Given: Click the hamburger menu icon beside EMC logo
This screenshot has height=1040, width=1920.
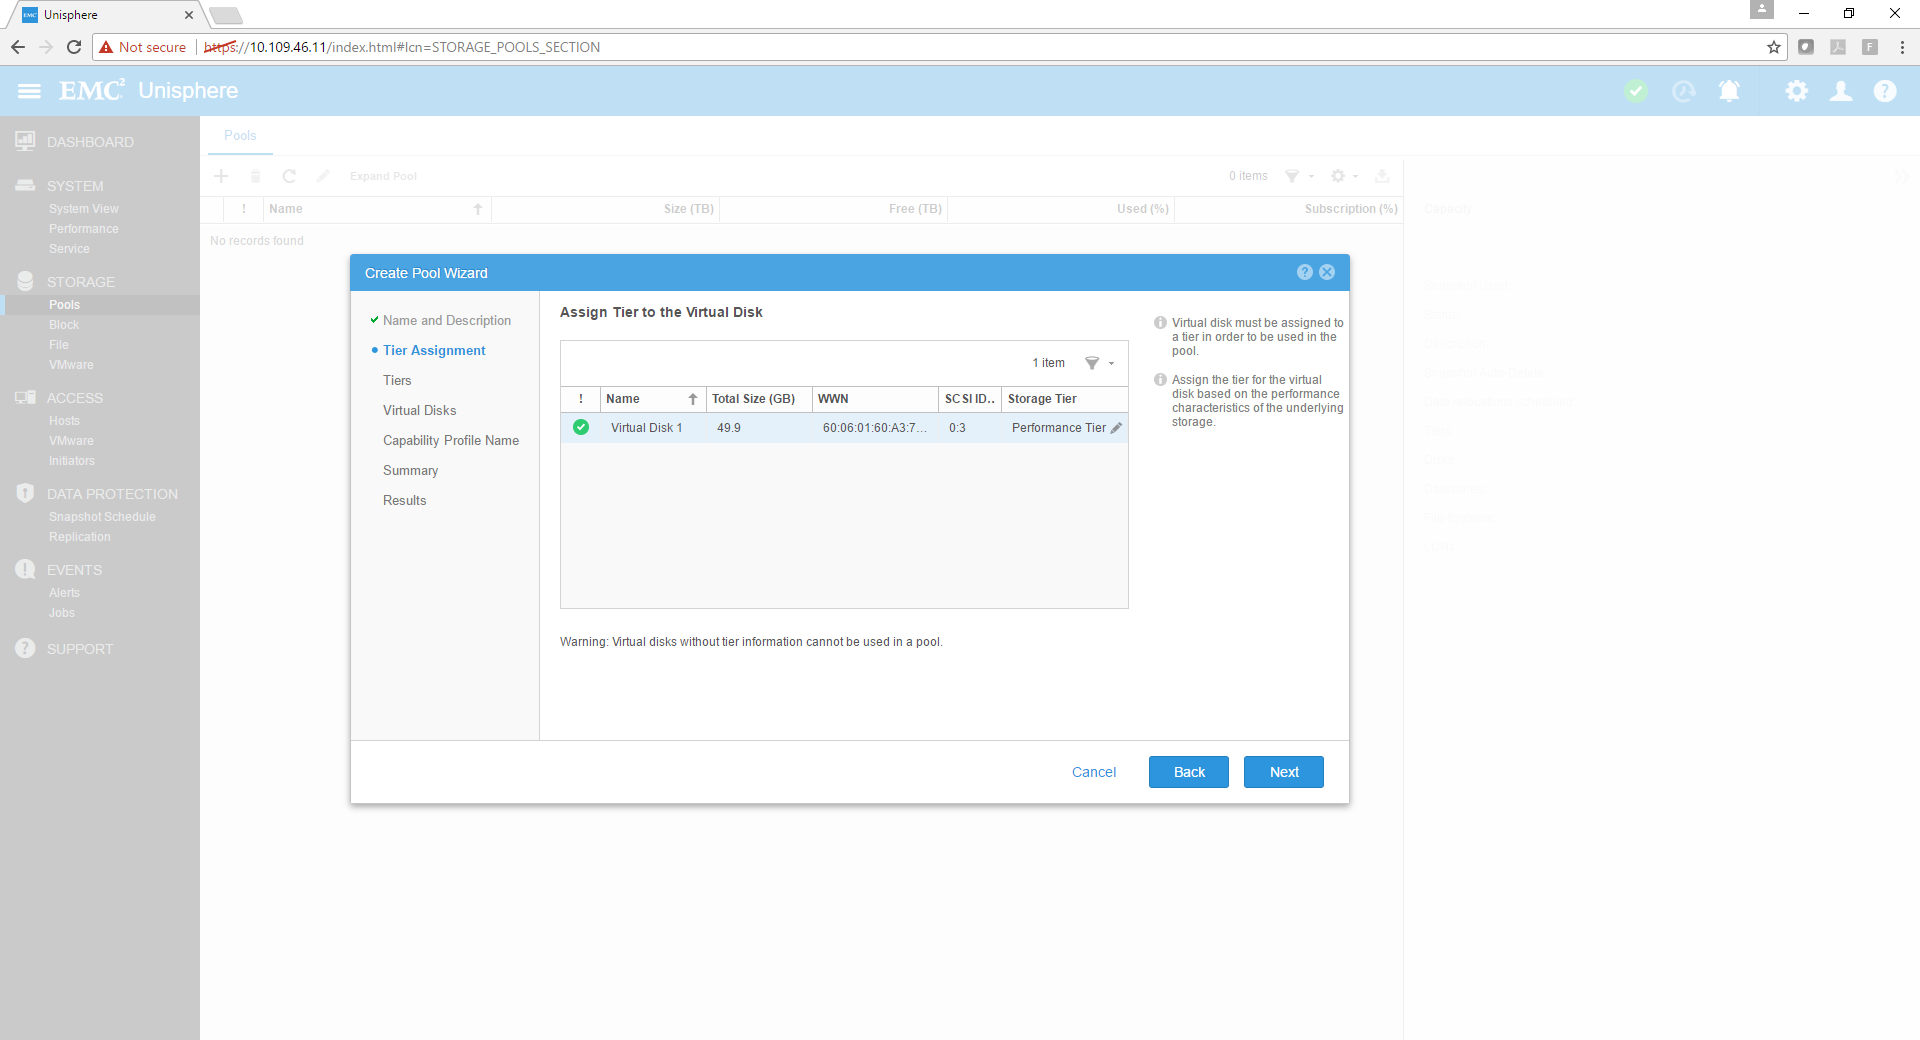Looking at the screenshot, I should (x=29, y=91).
